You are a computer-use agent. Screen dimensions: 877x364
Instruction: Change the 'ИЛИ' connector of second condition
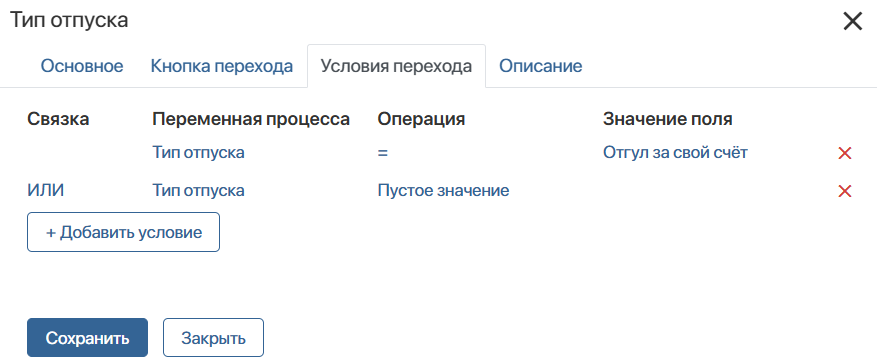pos(46,191)
